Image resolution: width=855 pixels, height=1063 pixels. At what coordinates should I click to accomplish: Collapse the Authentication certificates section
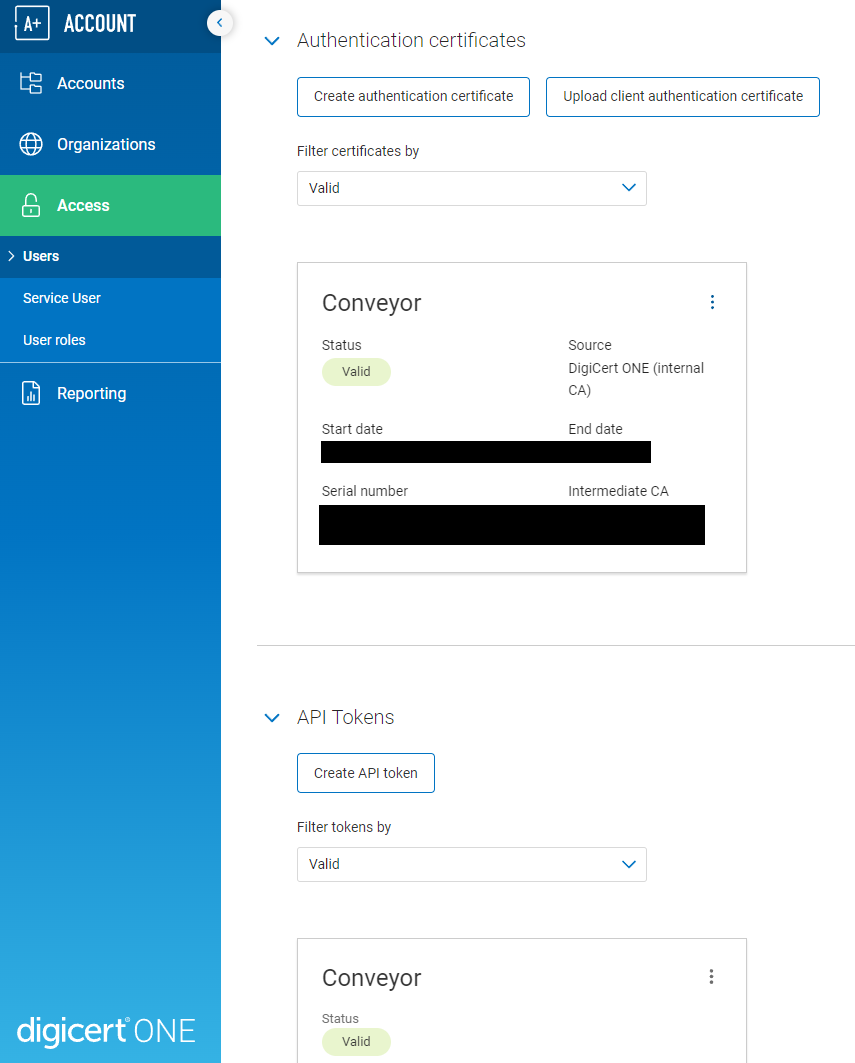point(271,41)
